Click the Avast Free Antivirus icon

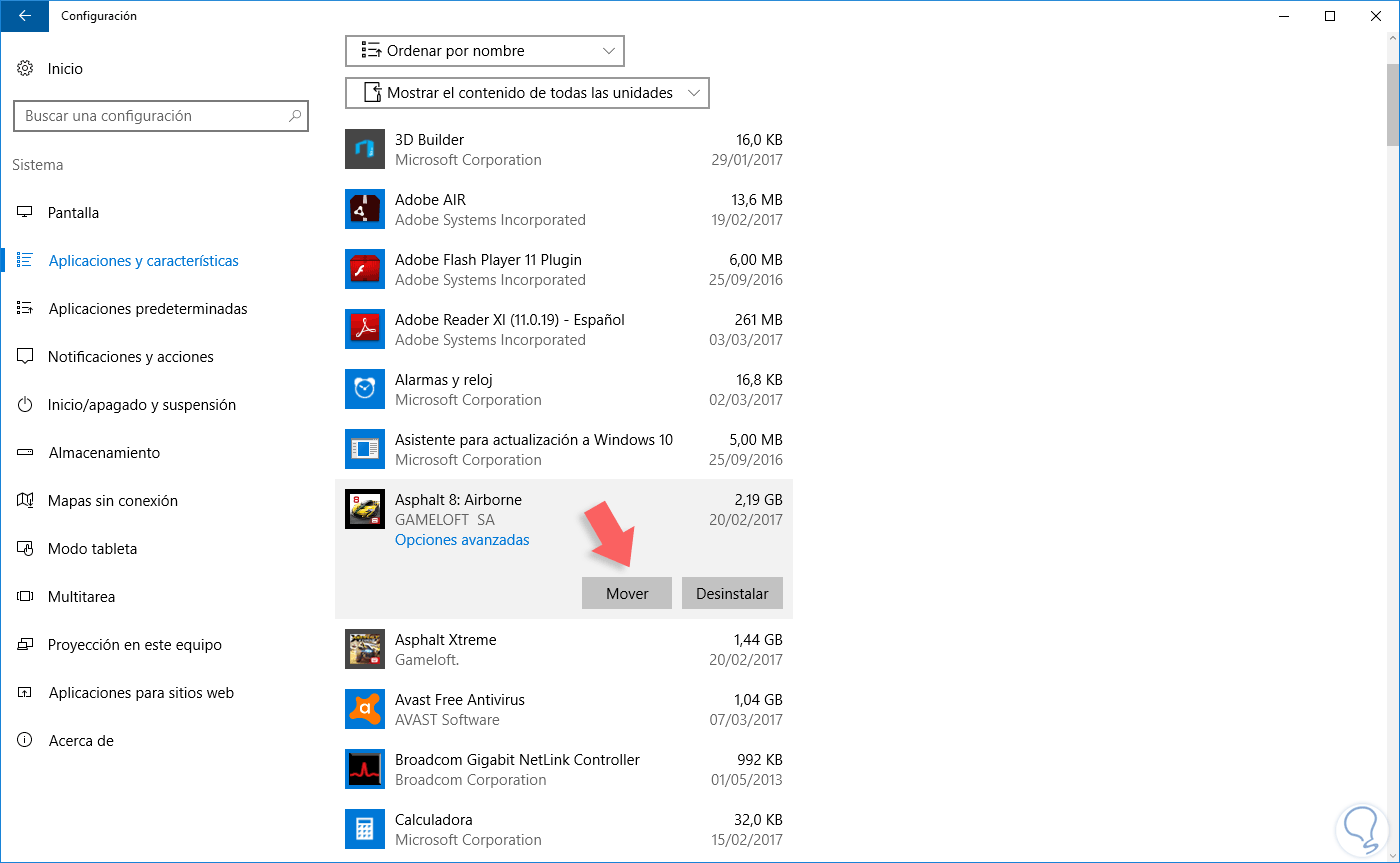click(364, 710)
